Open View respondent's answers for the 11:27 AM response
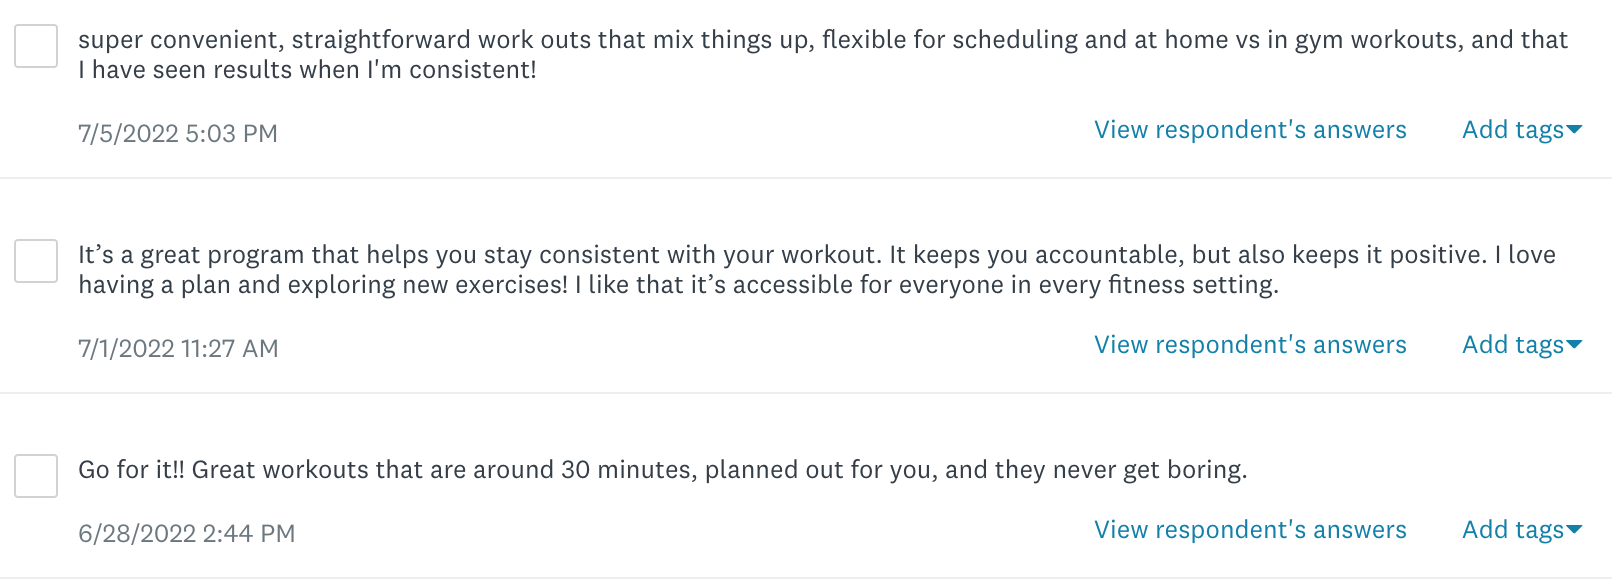 click(1250, 345)
